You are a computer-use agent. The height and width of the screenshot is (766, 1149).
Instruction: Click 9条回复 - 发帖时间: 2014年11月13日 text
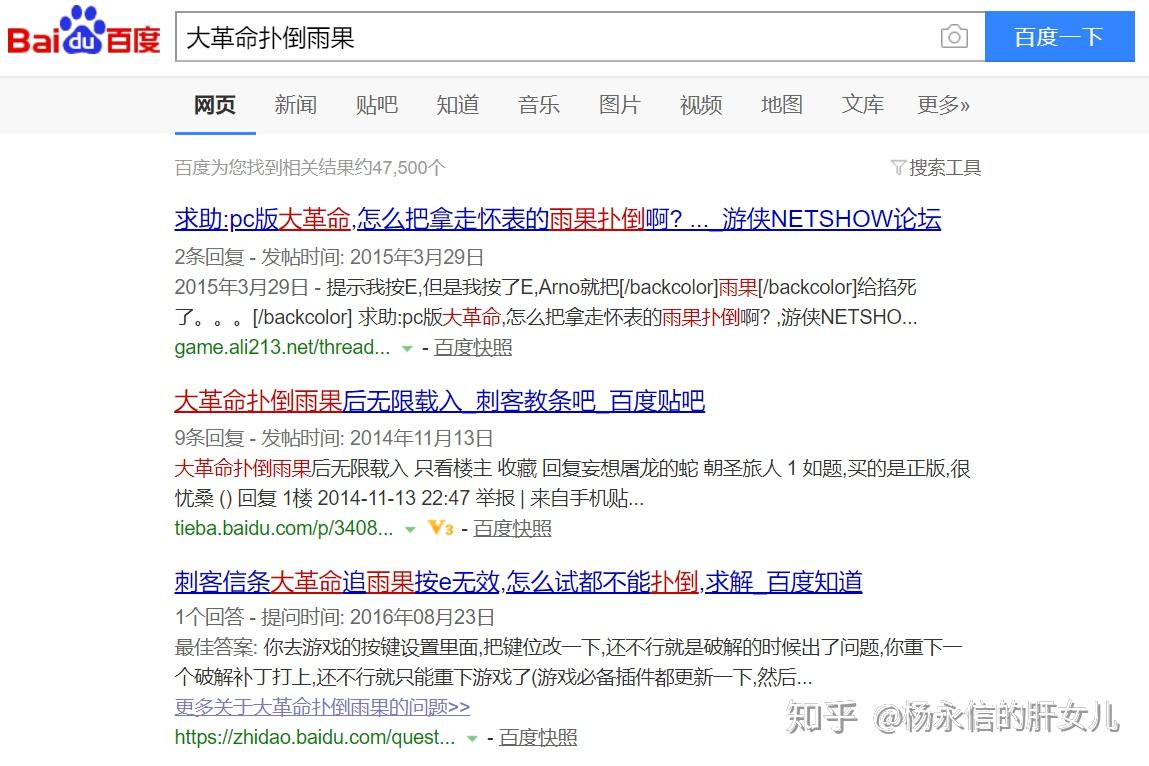click(x=333, y=438)
